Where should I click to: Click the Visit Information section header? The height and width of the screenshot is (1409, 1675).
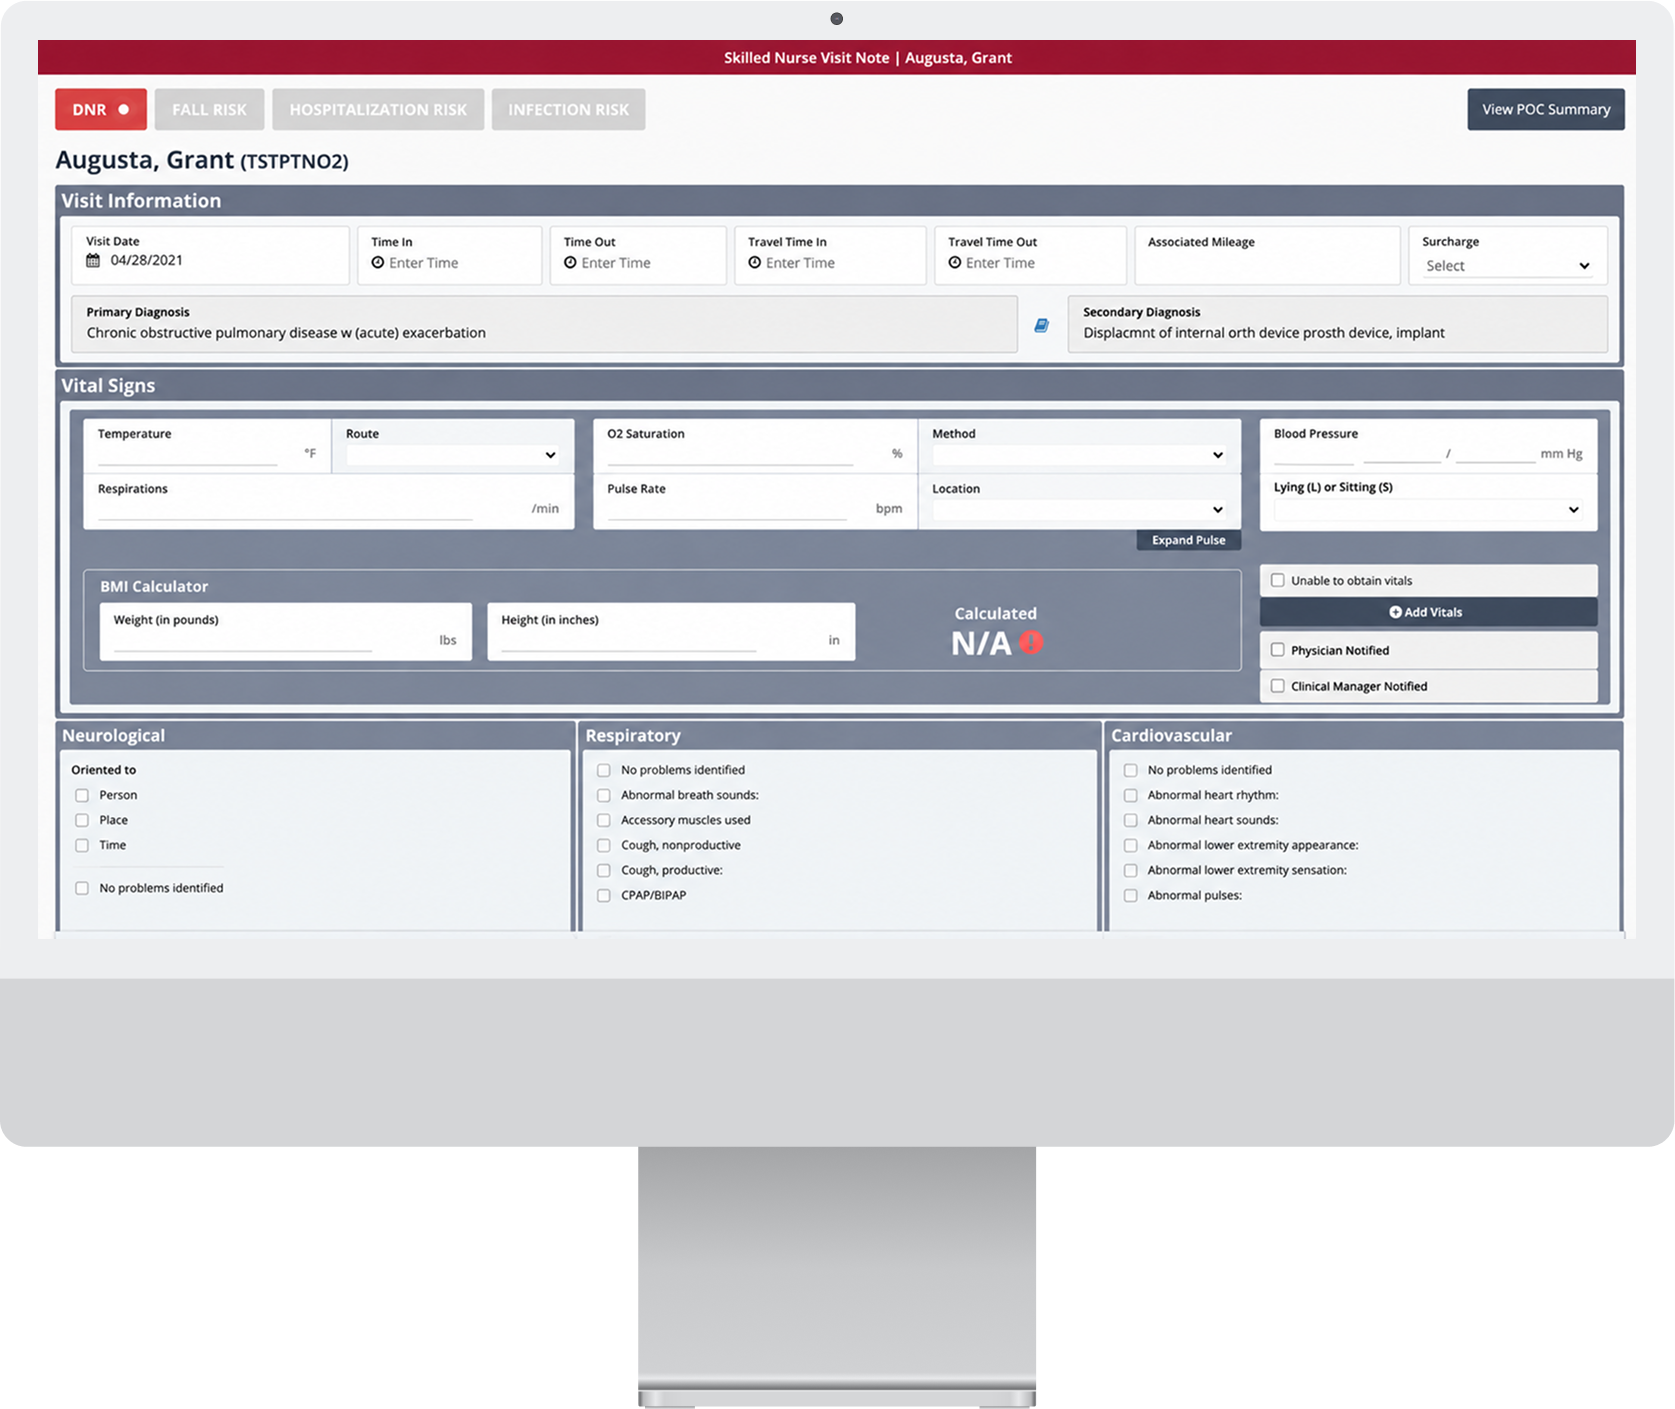[x=141, y=201]
